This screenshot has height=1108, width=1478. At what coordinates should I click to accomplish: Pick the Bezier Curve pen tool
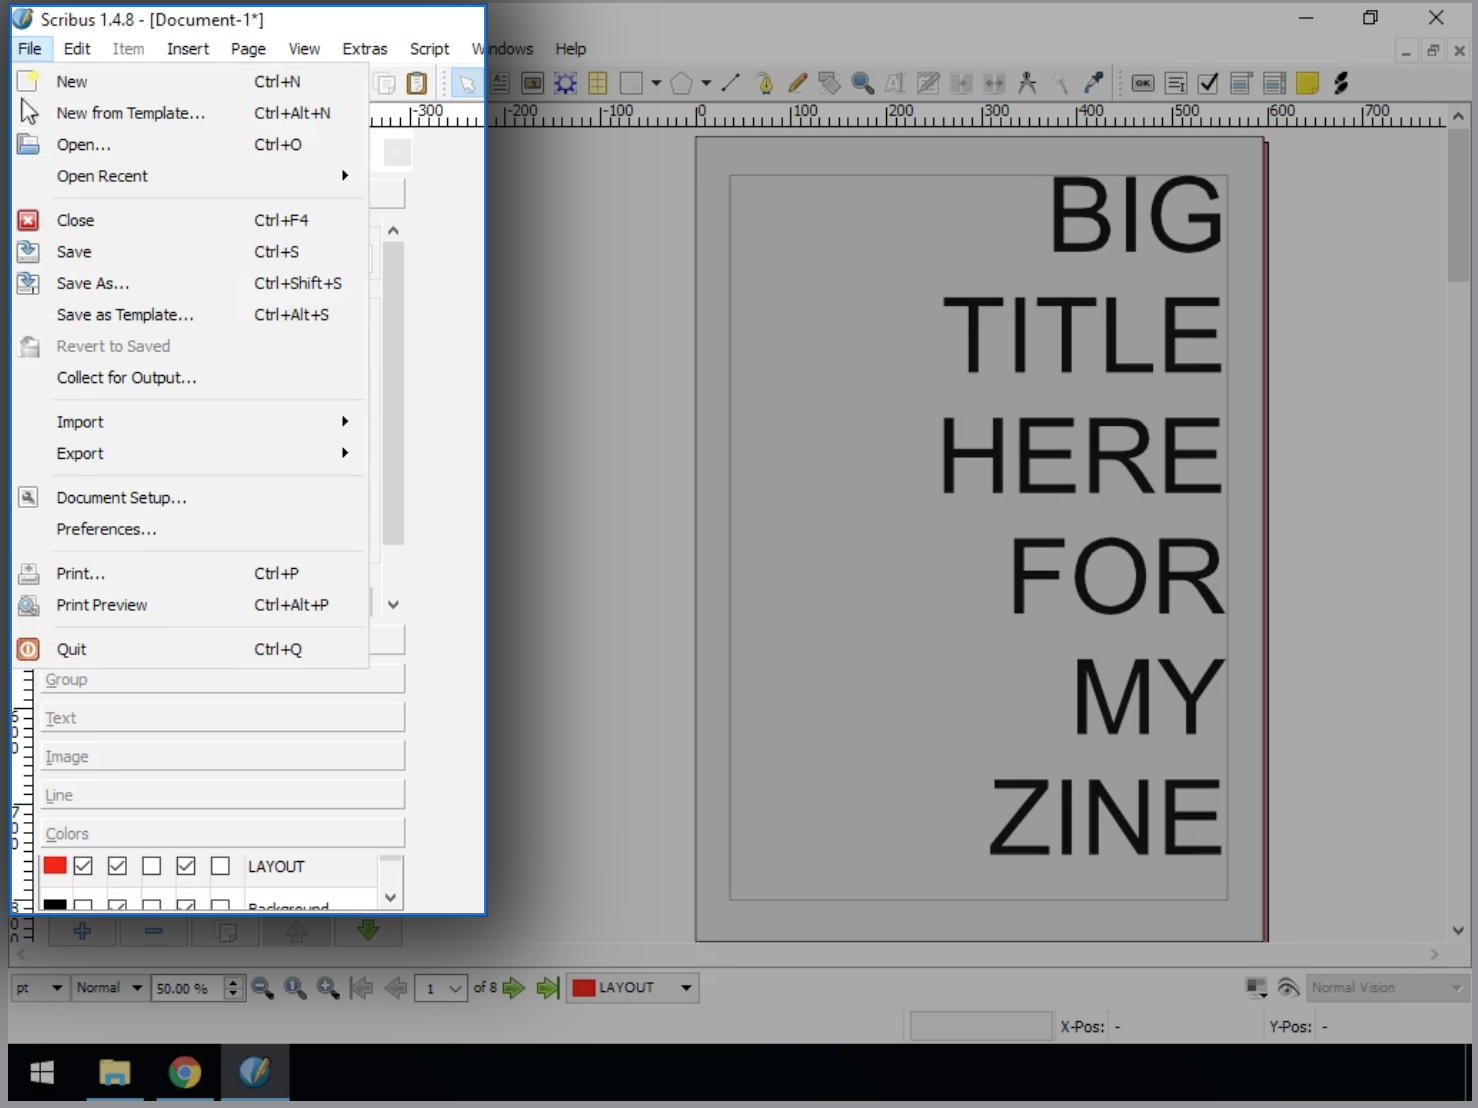pos(764,84)
